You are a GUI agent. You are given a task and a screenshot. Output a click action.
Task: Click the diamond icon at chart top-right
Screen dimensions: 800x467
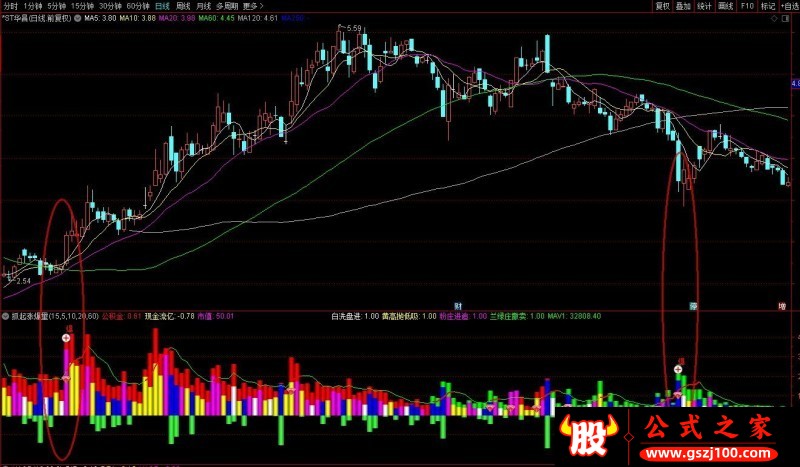[x=774, y=18]
